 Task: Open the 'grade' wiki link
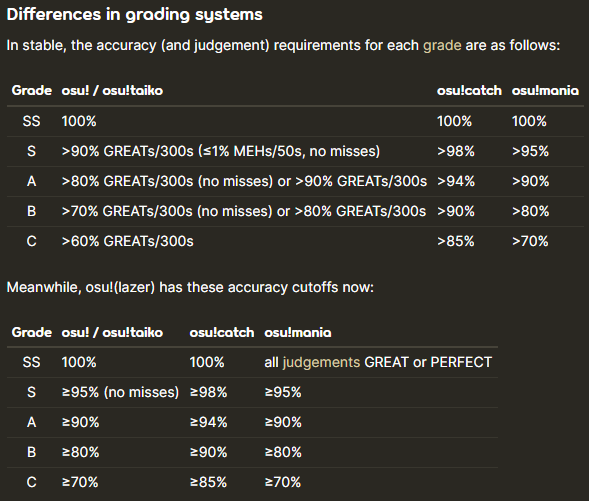point(442,45)
